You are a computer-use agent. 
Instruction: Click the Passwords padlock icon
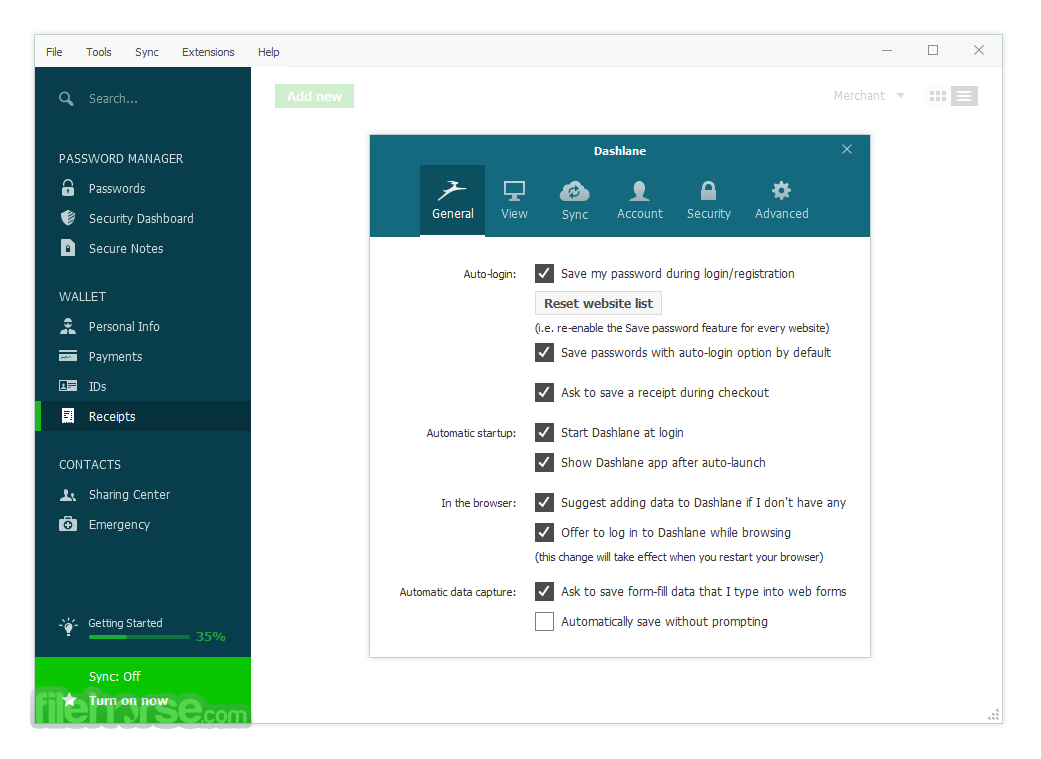point(68,188)
